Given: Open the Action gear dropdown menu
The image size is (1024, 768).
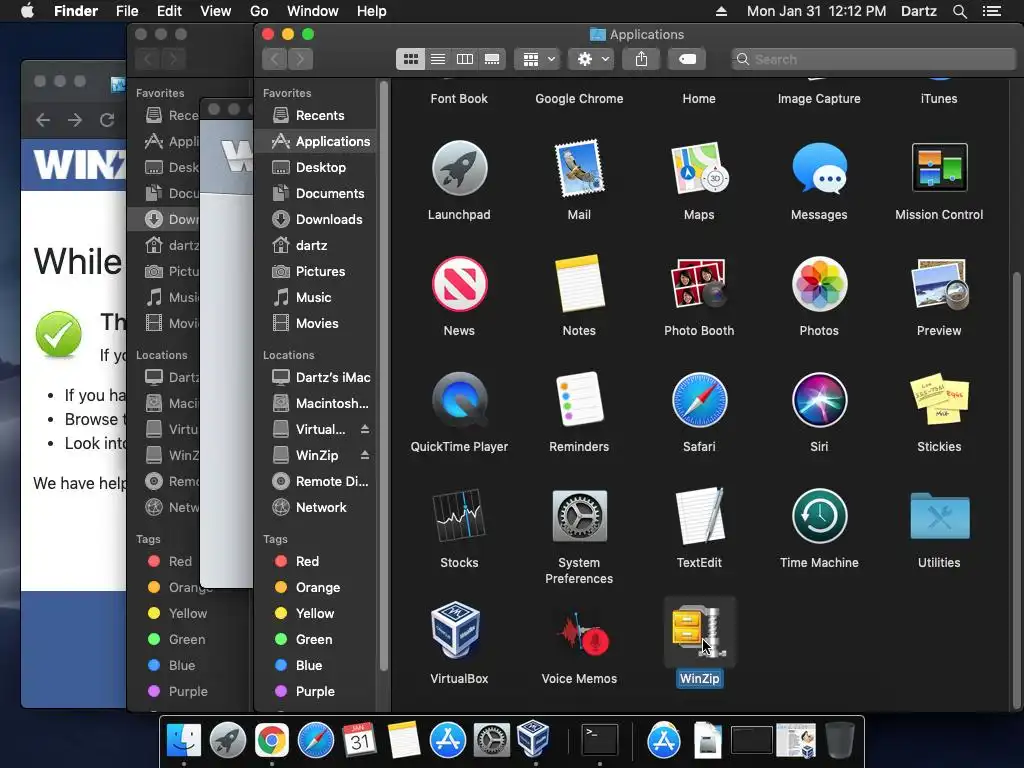Looking at the screenshot, I should [x=592, y=59].
